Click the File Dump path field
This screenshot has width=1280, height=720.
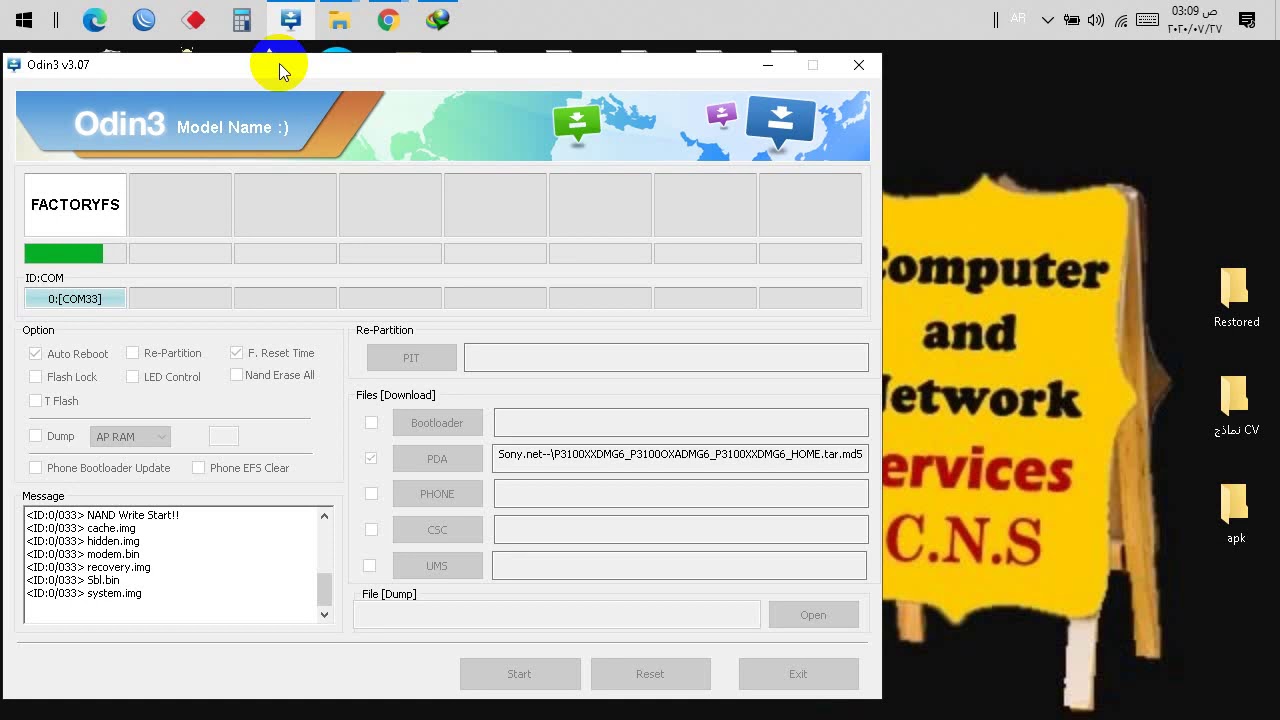click(x=557, y=615)
